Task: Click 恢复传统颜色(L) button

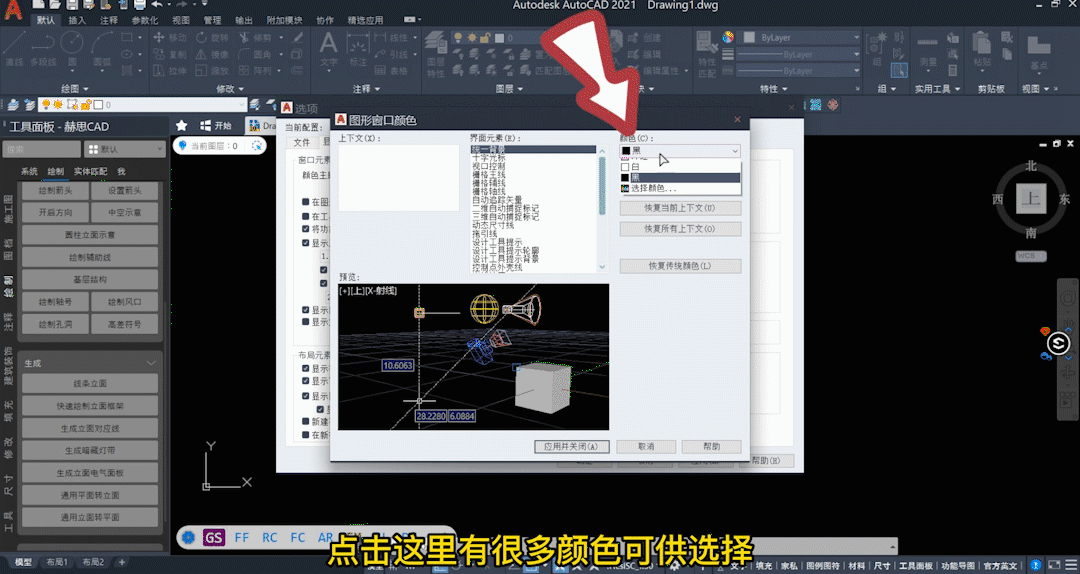Action: [x=680, y=265]
